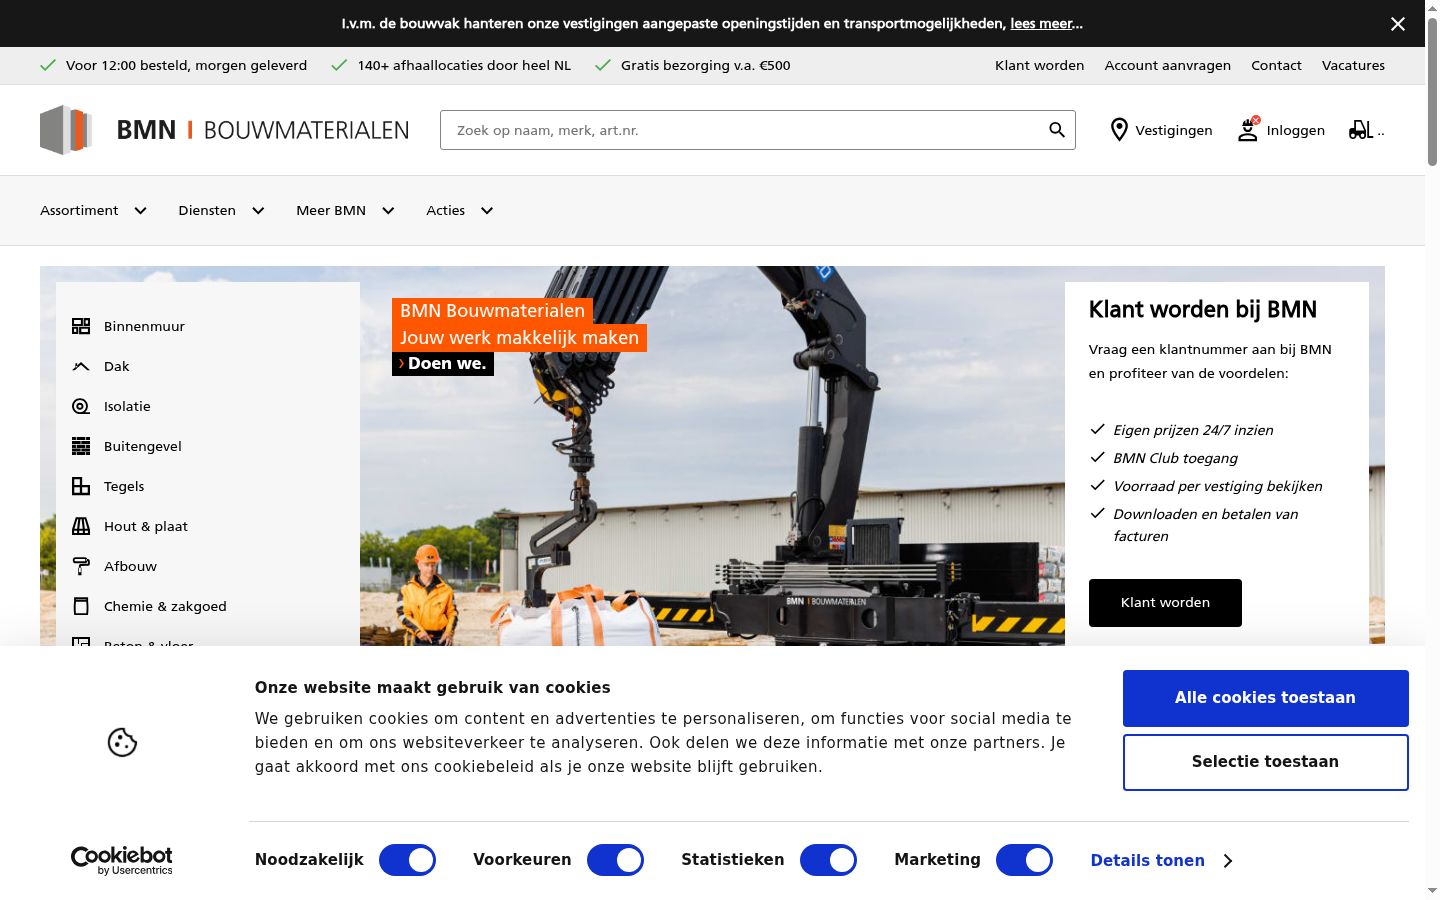The height and width of the screenshot is (900, 1440).
Task: Click the Chemie & zakgoed icon
Action: tap(81, 606)
